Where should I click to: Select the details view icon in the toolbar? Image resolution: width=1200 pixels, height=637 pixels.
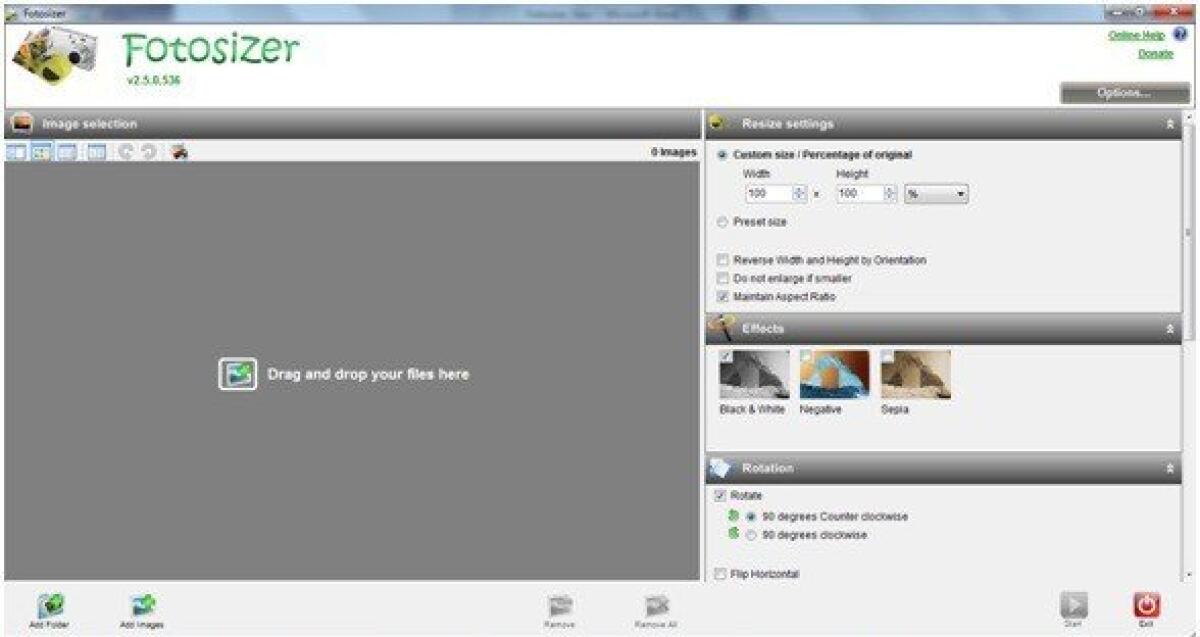[97, 155]
